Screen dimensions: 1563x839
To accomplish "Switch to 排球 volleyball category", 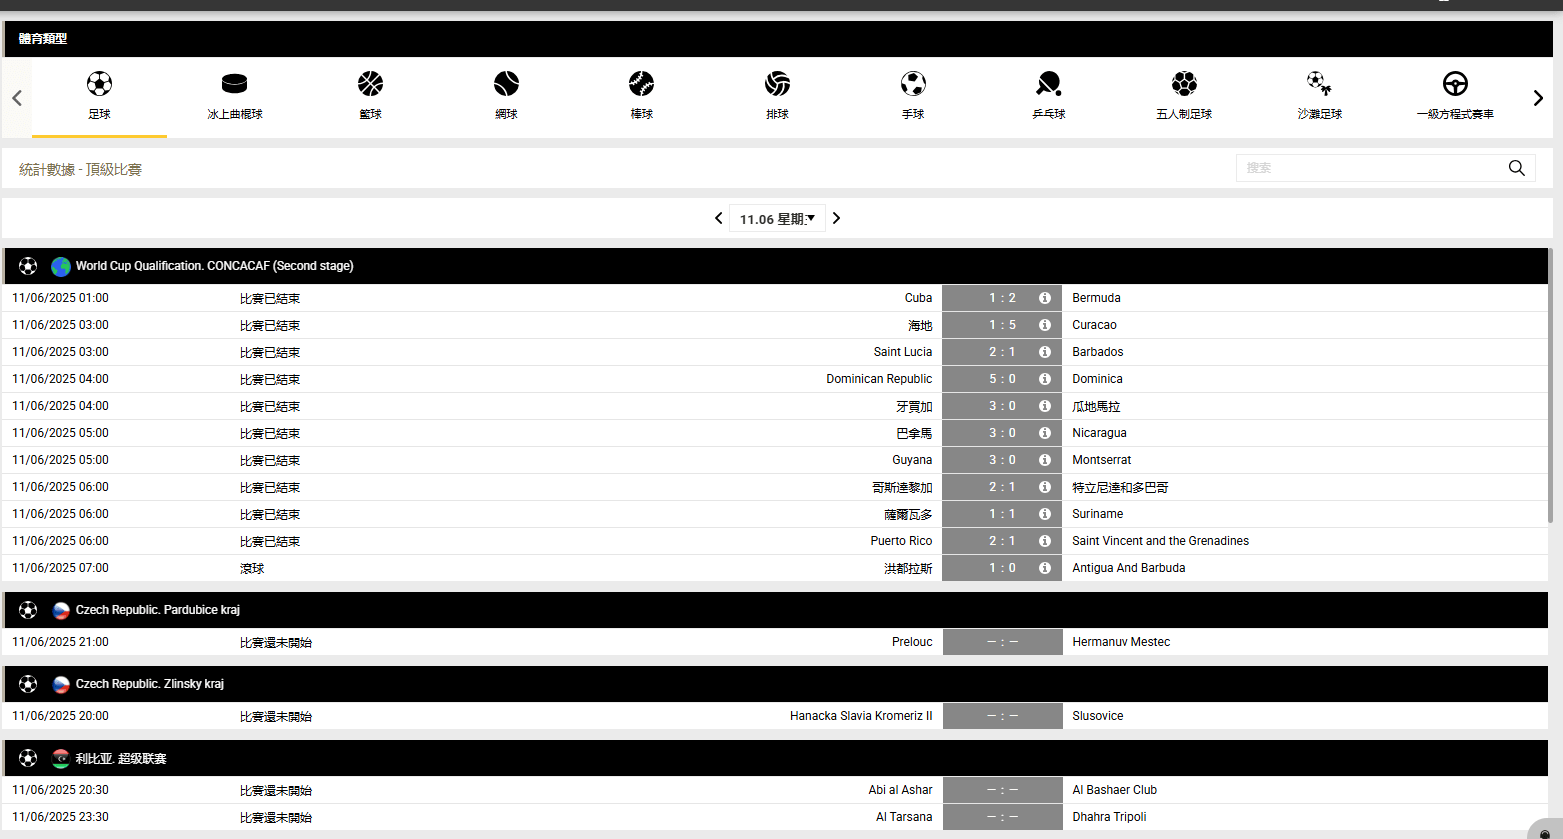I will pos(777,84).
